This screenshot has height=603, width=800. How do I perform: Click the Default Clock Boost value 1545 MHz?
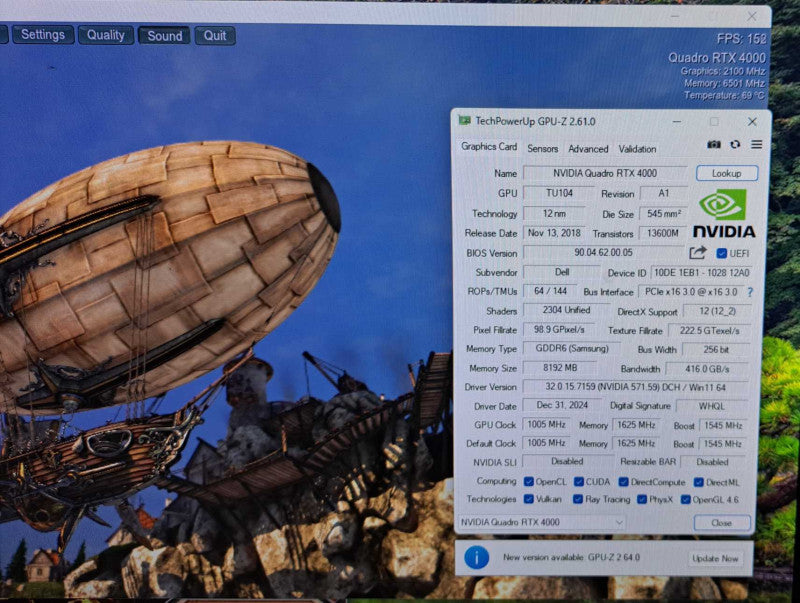723,444
